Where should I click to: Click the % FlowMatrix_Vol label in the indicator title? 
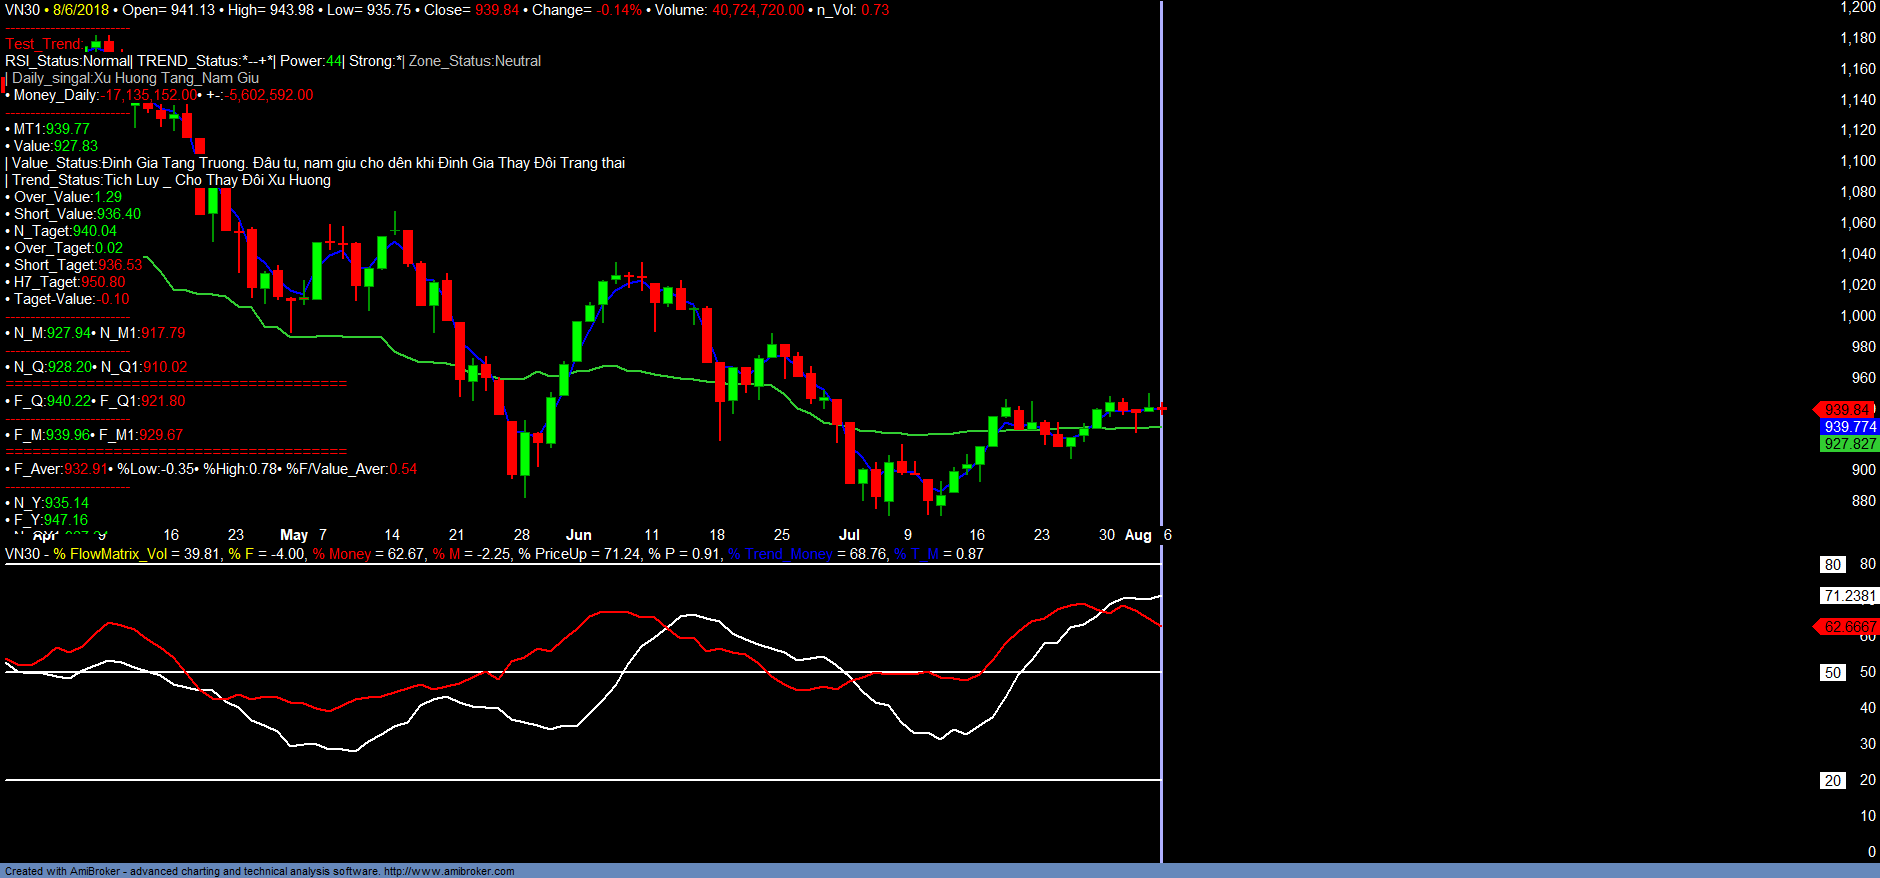110,554
